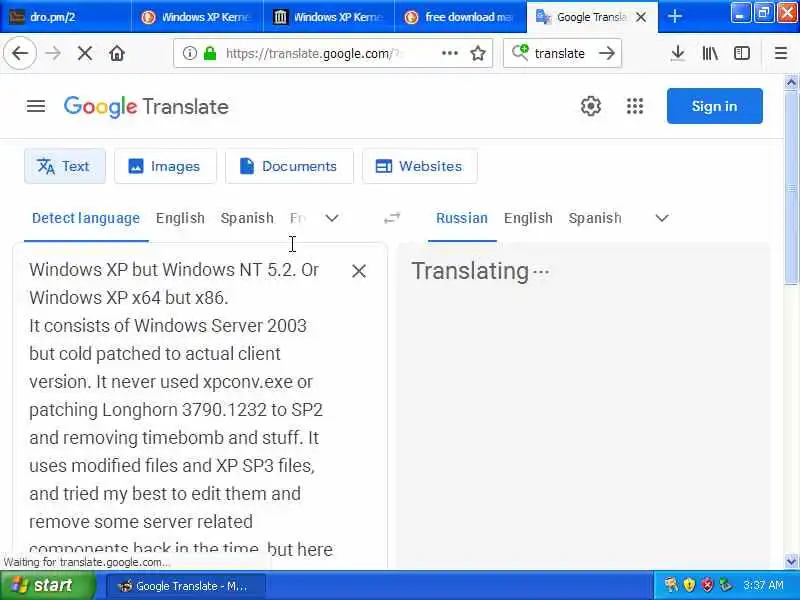
Task: Click the green padlock security icon
Action: pyautogui.click(x=210, y=53)
